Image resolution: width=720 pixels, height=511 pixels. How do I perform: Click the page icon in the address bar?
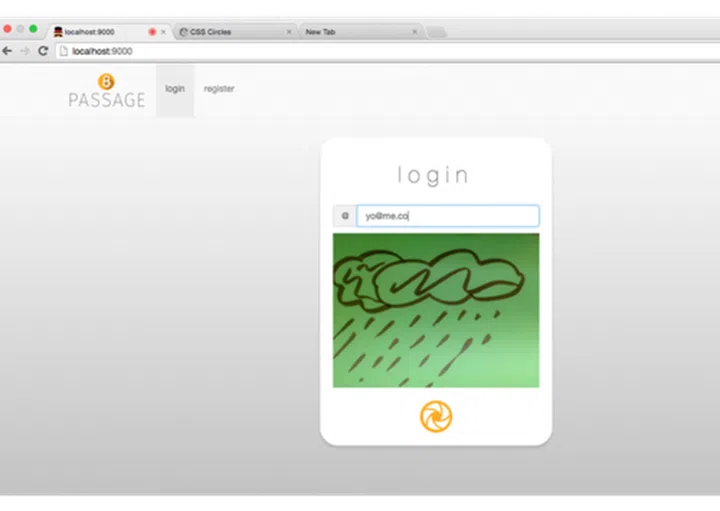(x=64, y=51)
